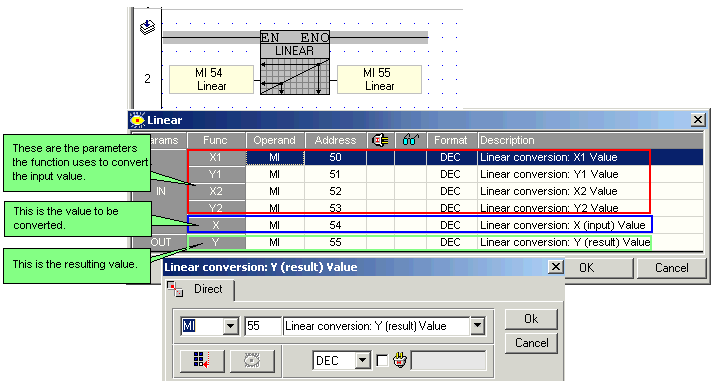Click the MI 54 Linear input operand box
The height and width of the screenshot is (384, 715).
click(x=211, y=79)
